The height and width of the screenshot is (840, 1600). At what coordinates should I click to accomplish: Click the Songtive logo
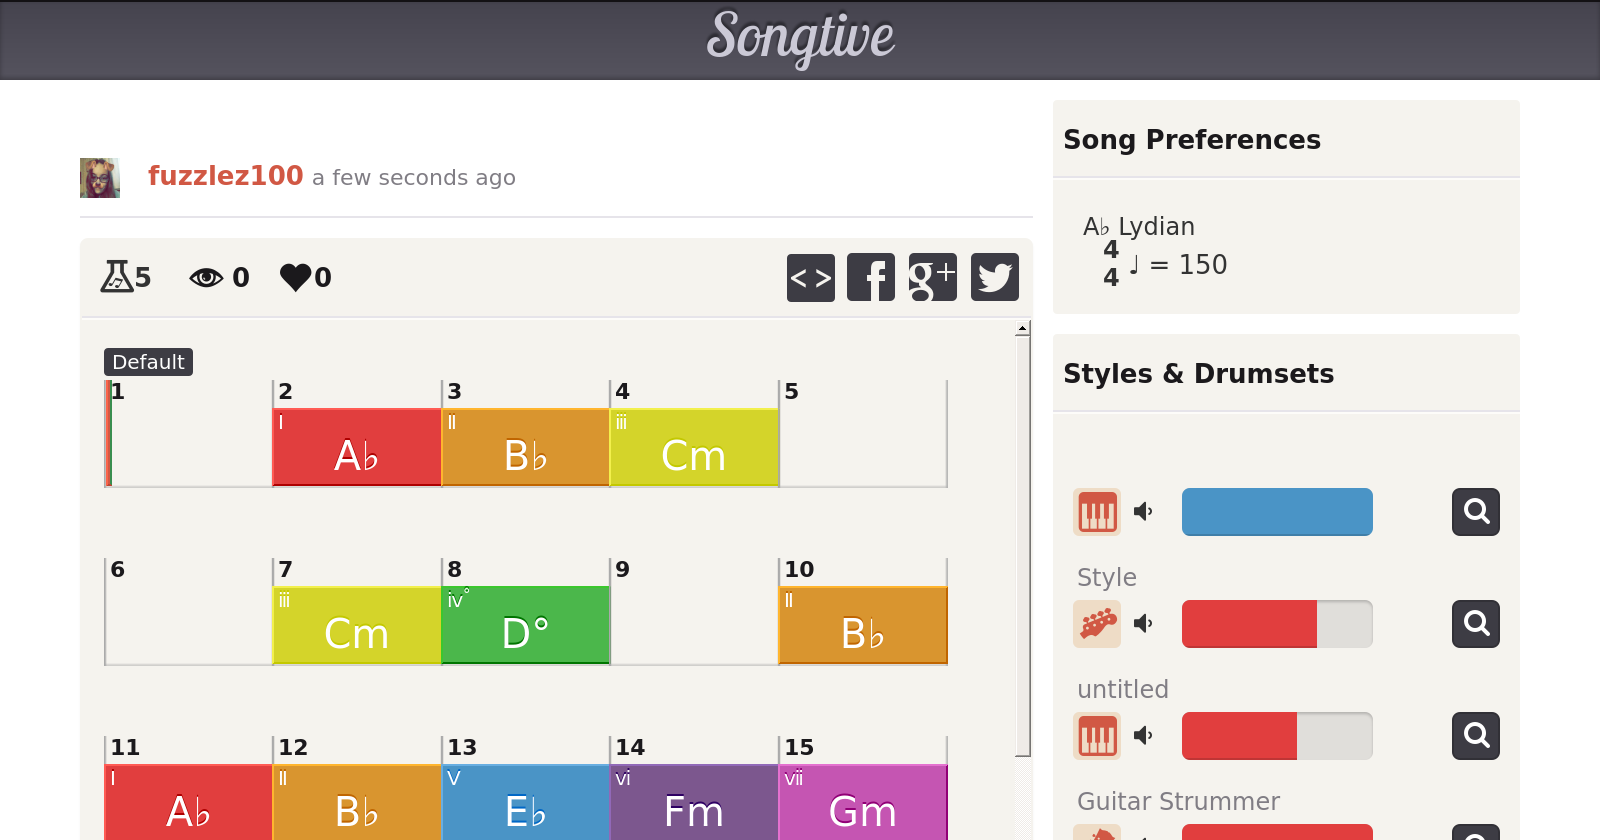pyautogui.click(x=800, y=38)
